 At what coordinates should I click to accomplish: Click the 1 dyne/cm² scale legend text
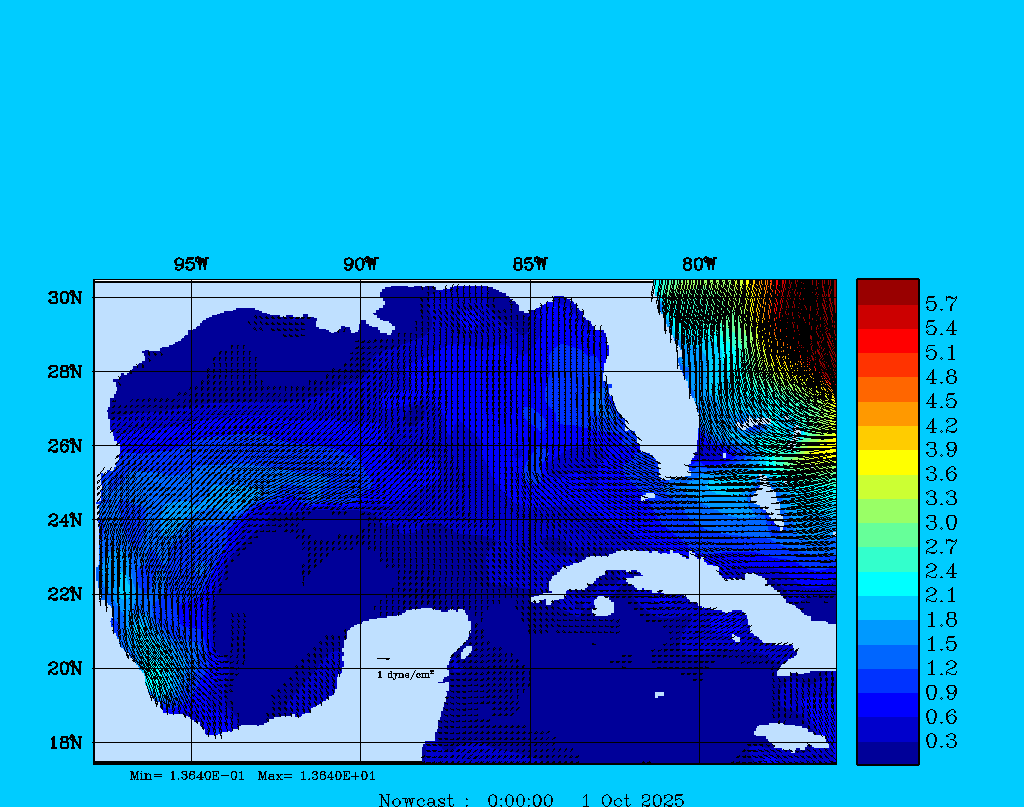405,675
